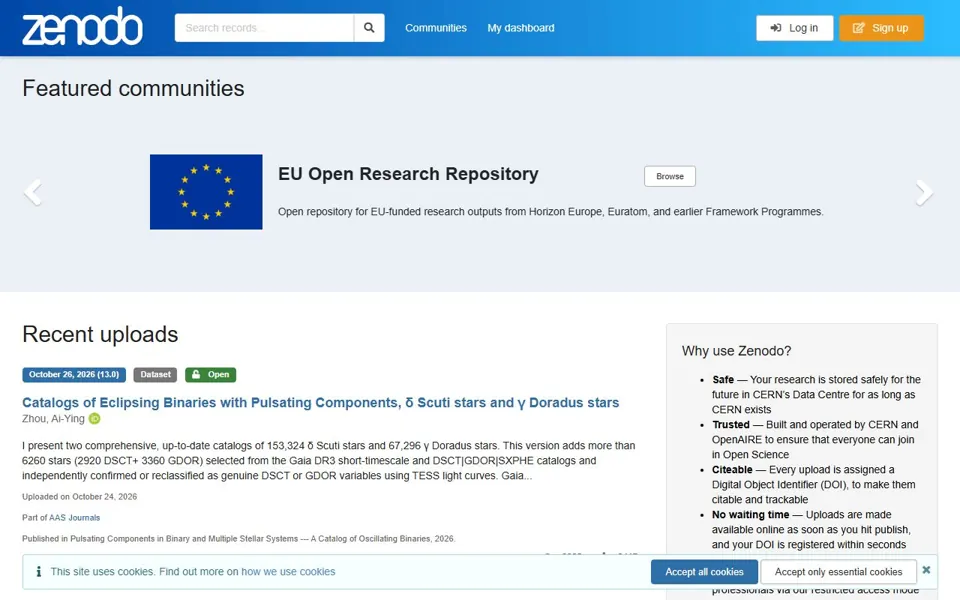Click the October 26, 2026 (13.0) version label
This screenshot has height=600, width=960.
point(74,375)
